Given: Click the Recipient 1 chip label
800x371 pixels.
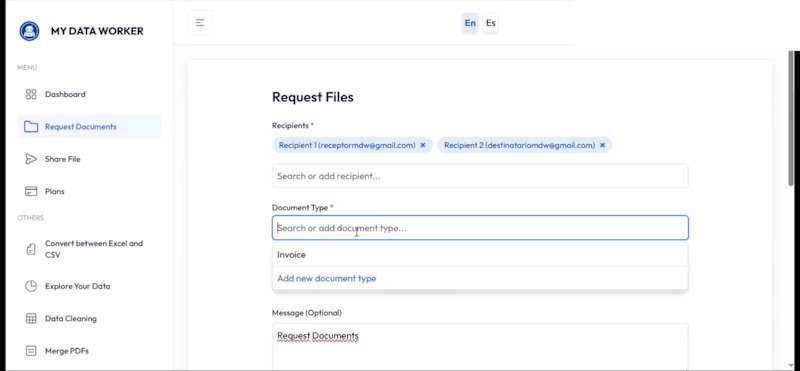Looking at the screenshot, I should click(347, 145).
